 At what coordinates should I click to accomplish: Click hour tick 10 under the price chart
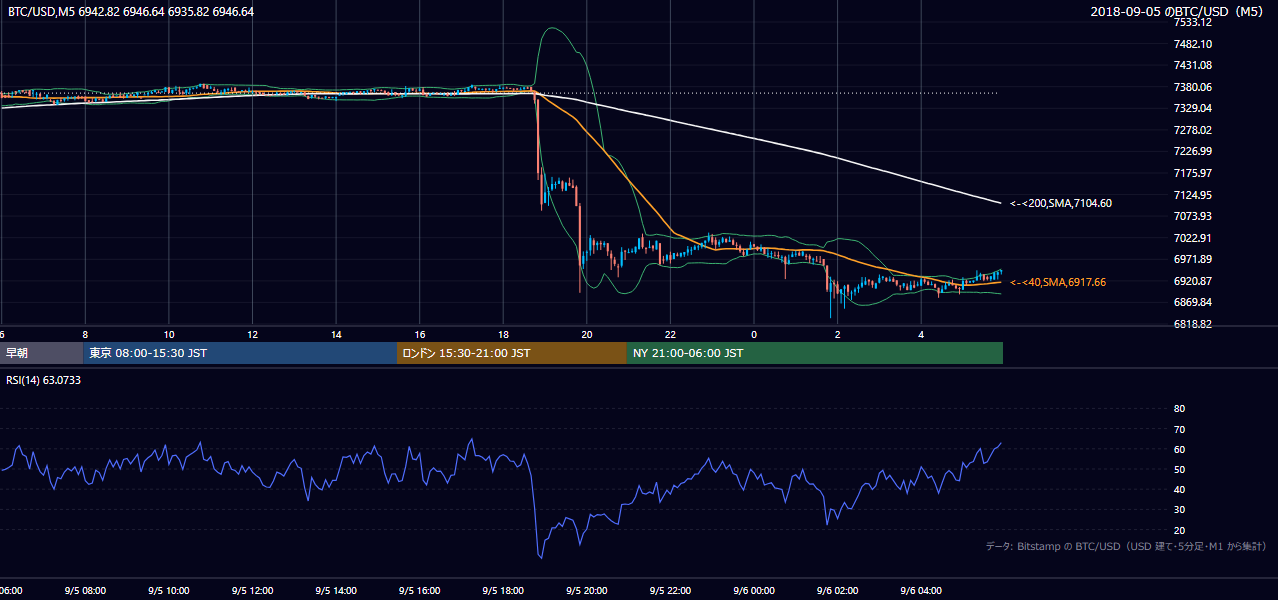[169, 334]
